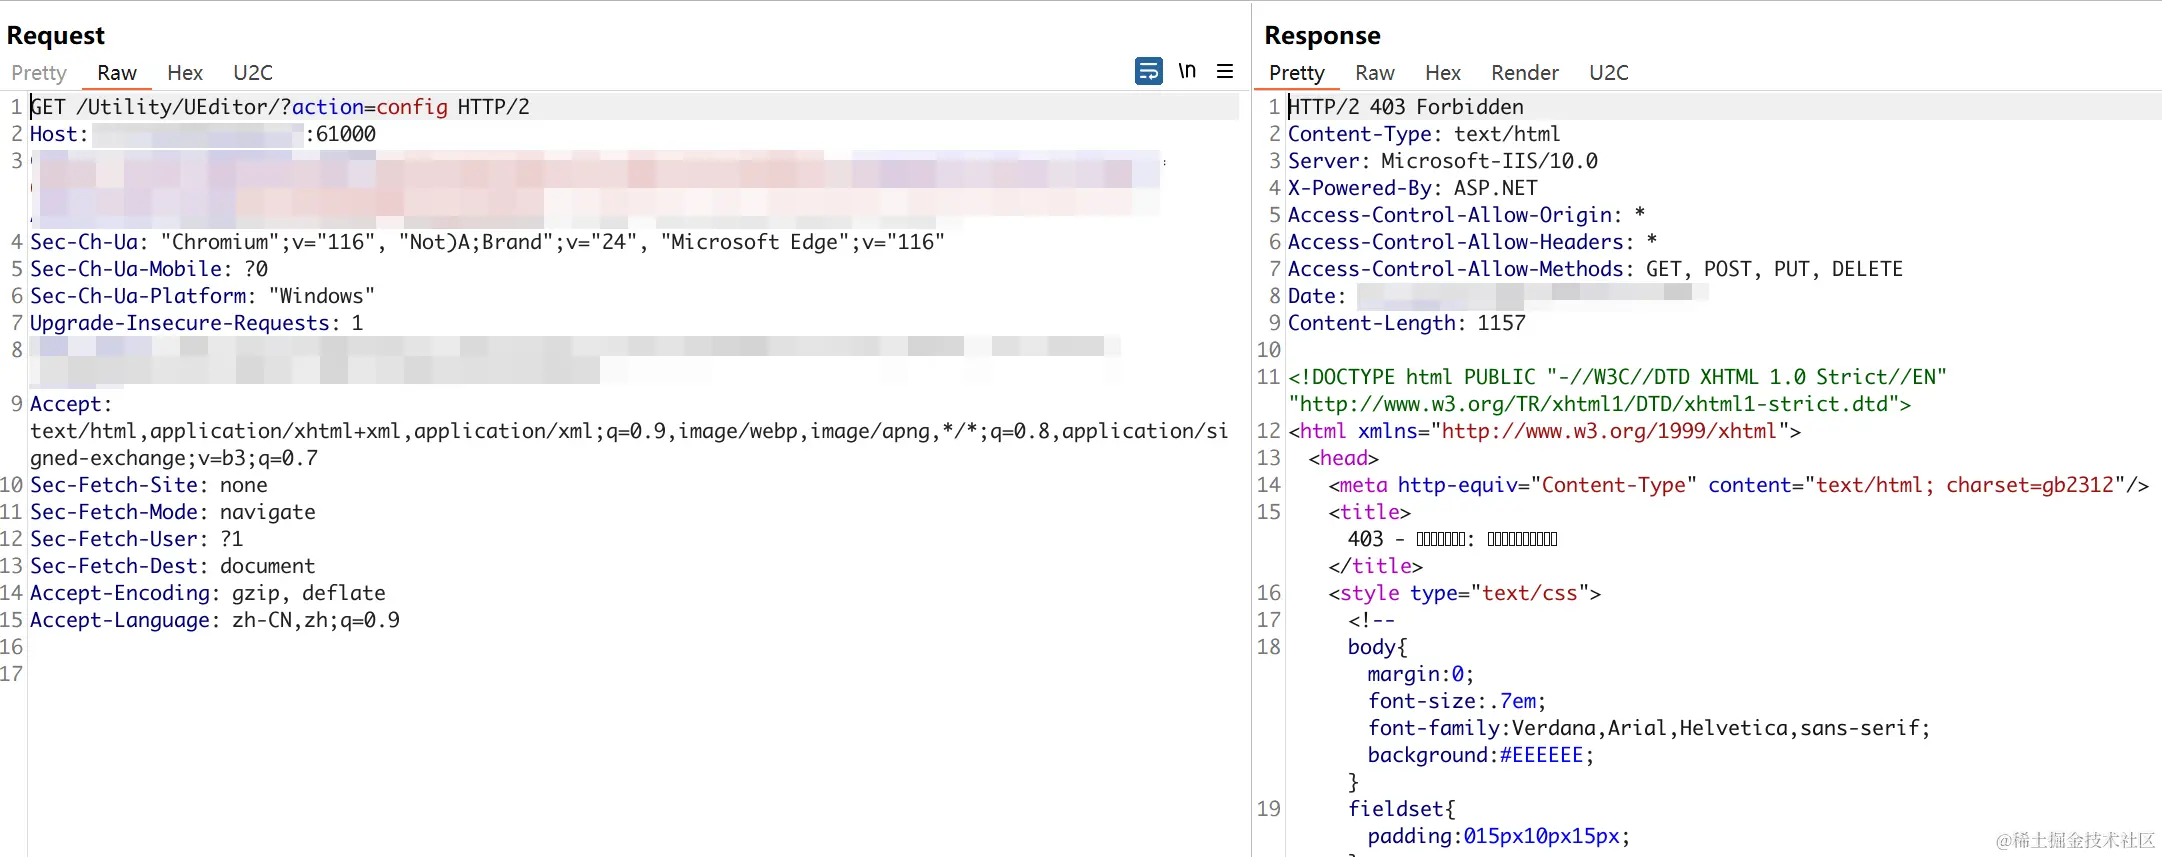
Task: Click the font-family:Verdana CSS line
Action: [1649, 728]
